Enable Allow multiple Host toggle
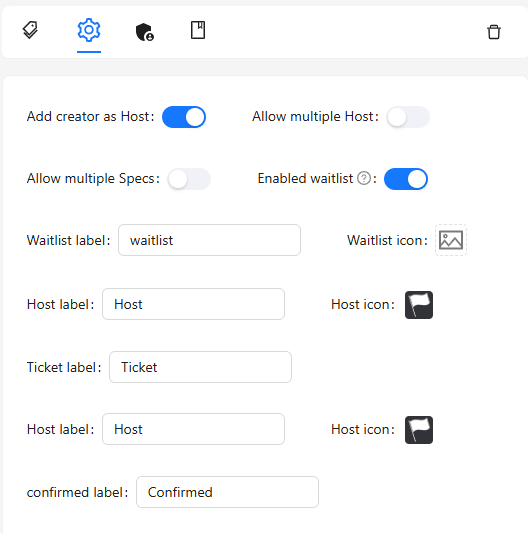Viewport: 528px width, 533px height. pyautogui.click(x=408, y=117)
